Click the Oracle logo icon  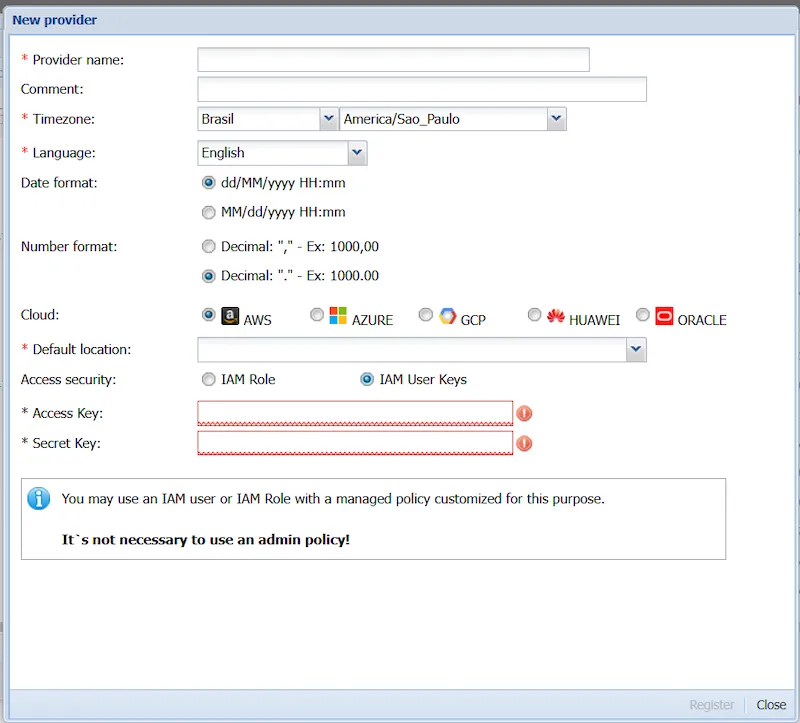click(664, 317)
